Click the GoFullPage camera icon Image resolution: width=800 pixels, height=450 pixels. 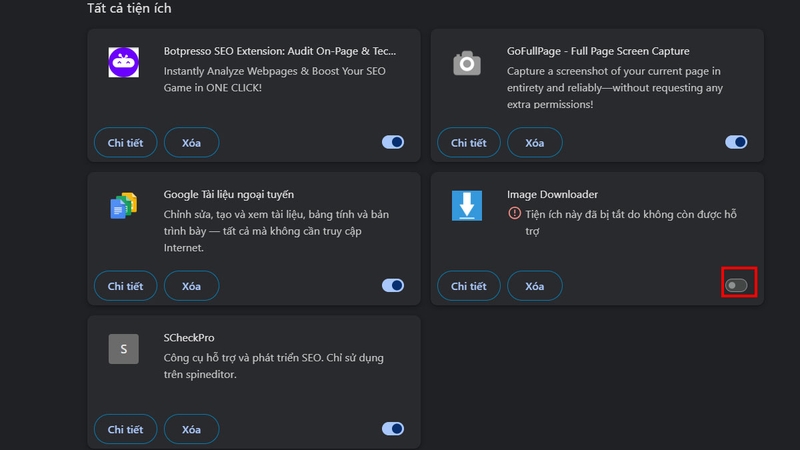[x=467, y=63]
